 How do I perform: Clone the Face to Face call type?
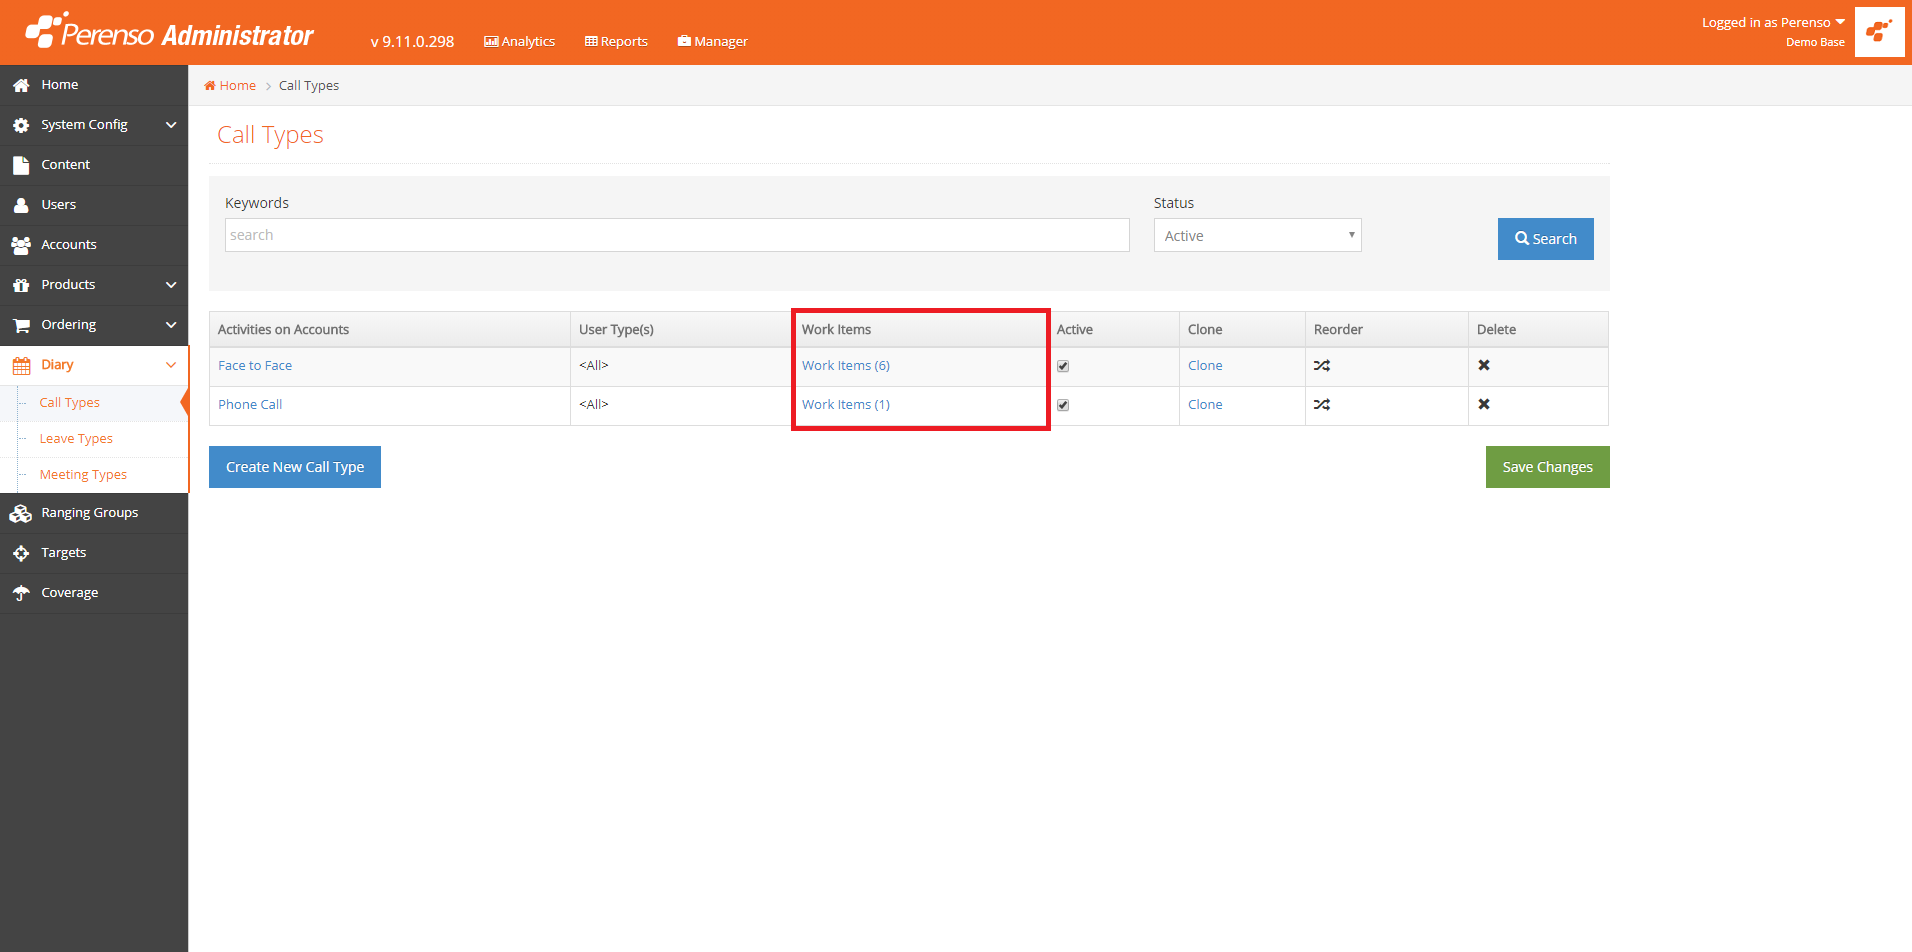1205,366
